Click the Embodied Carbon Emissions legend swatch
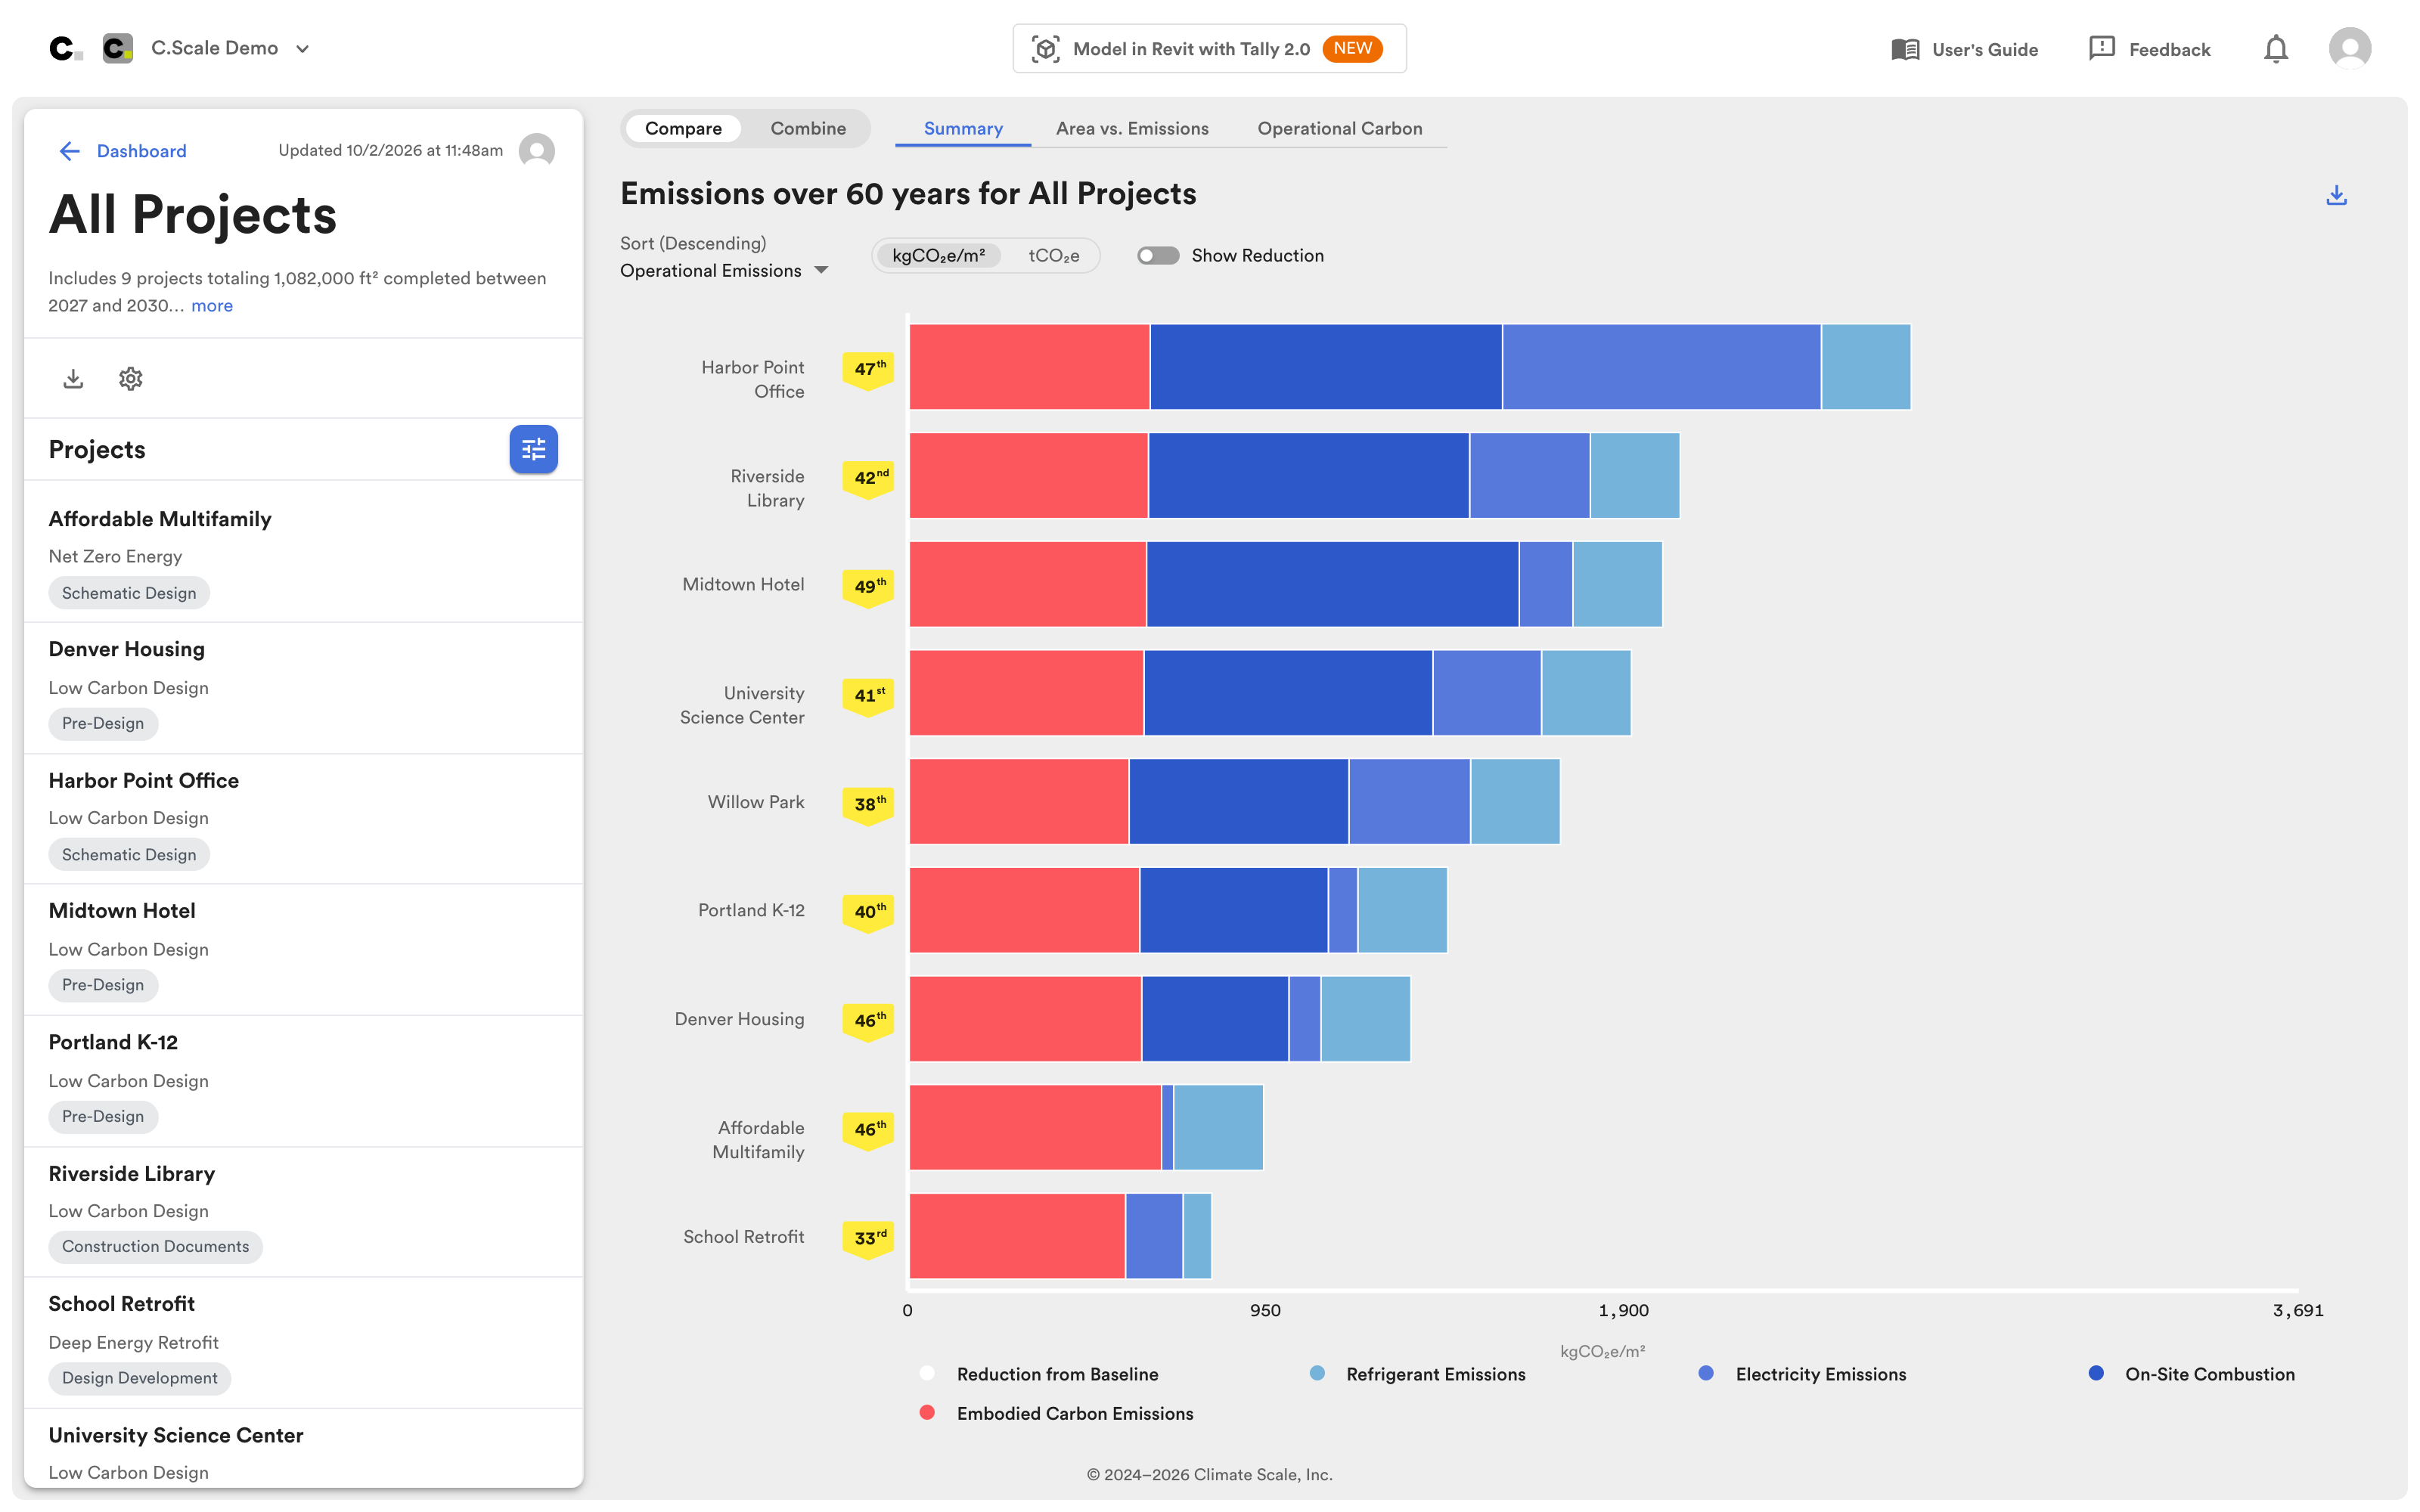Screen dimensions: 2420x1512 click(927, 1413)
